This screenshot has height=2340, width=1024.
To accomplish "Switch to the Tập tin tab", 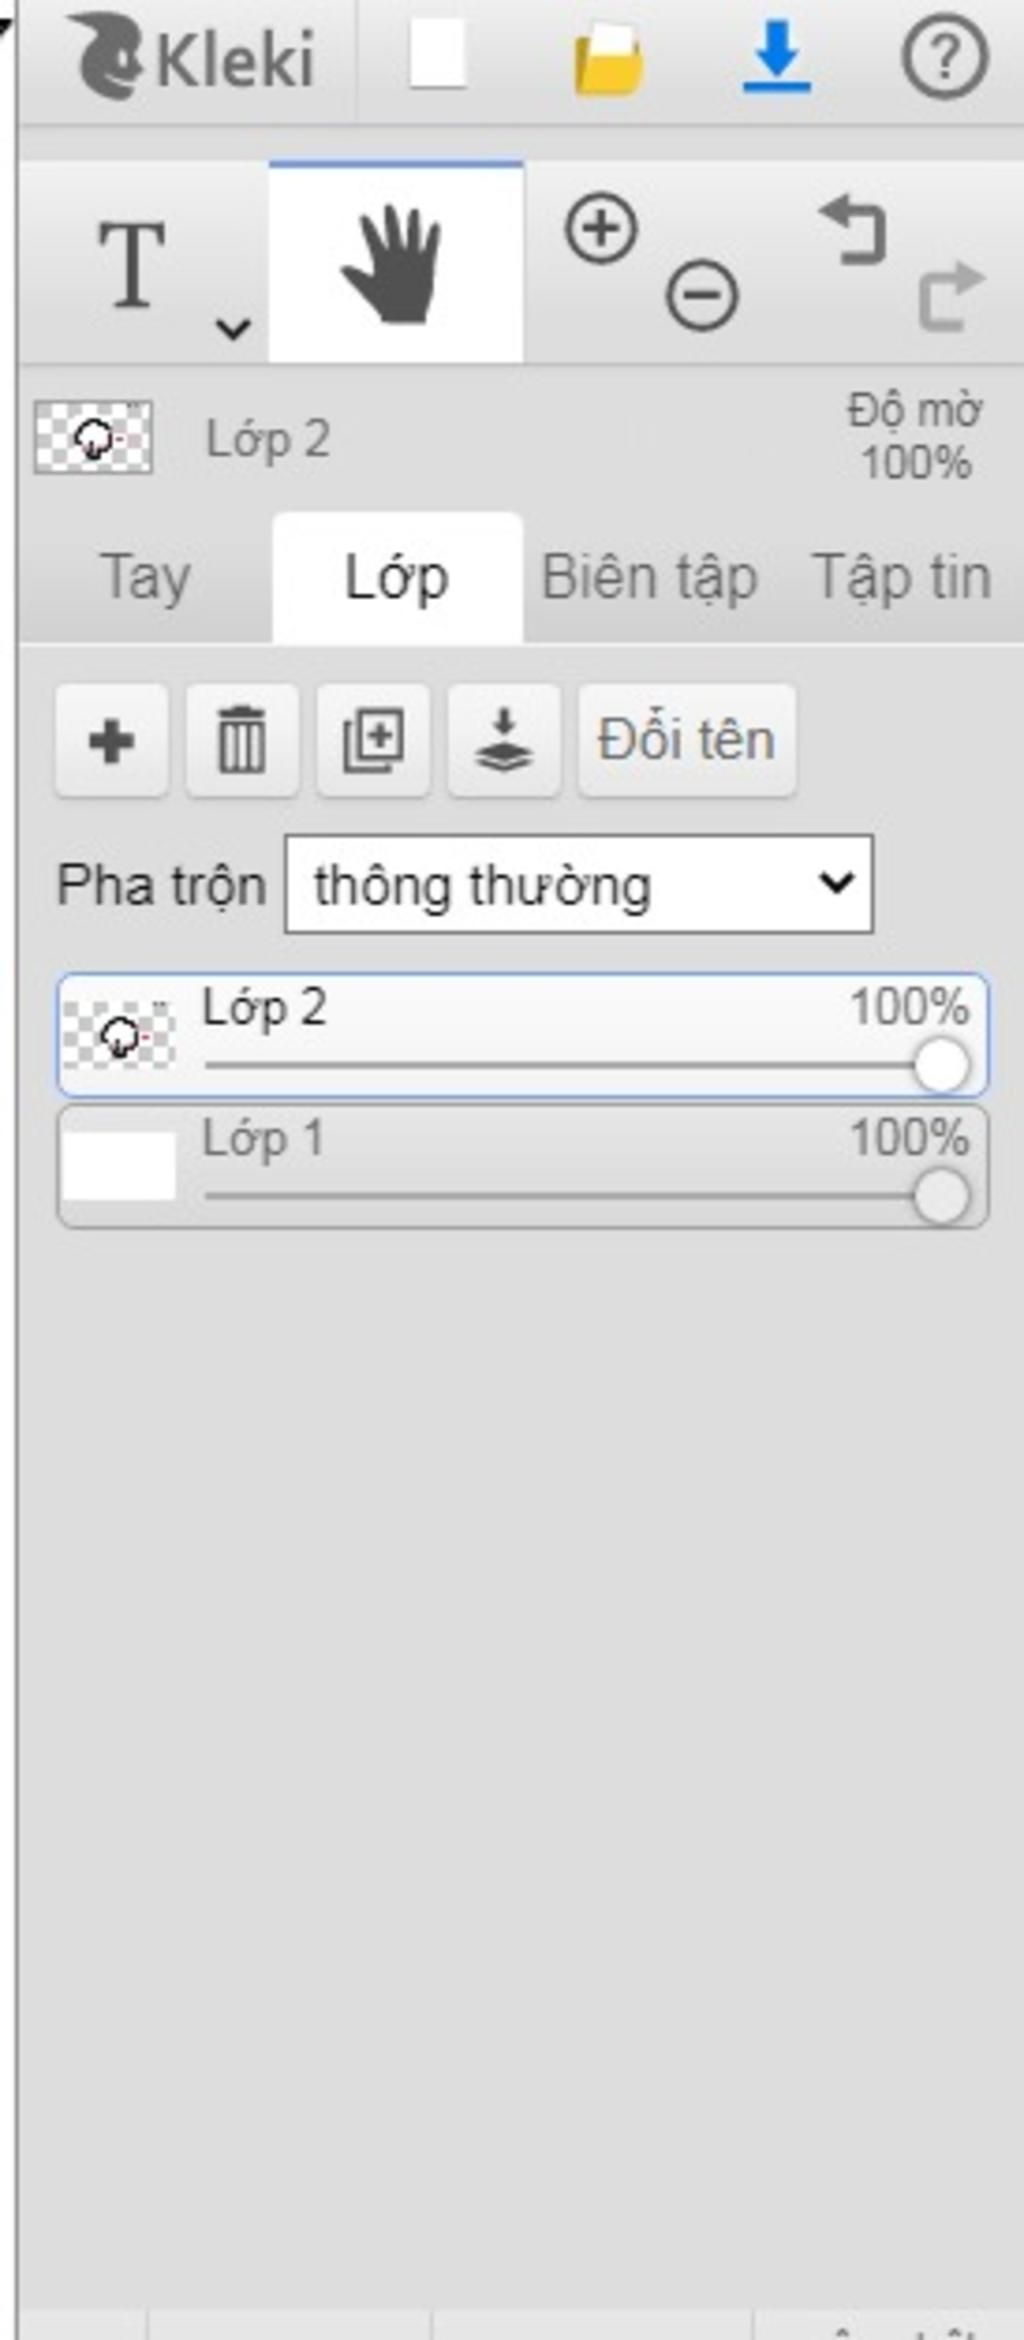I will pyautogui.click(x=902, y=578).
